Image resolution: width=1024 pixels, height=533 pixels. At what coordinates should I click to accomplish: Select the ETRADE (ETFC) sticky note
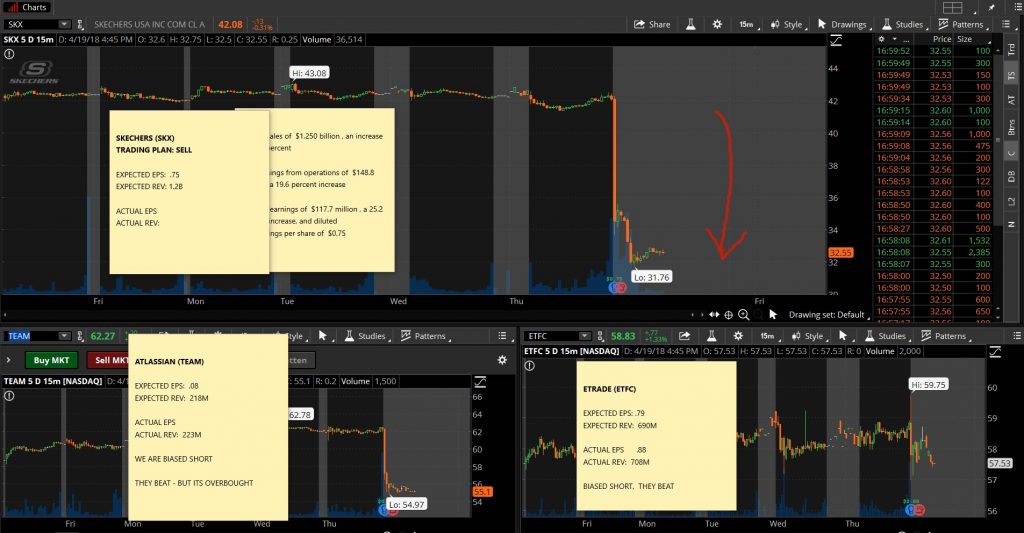[656, 436]
